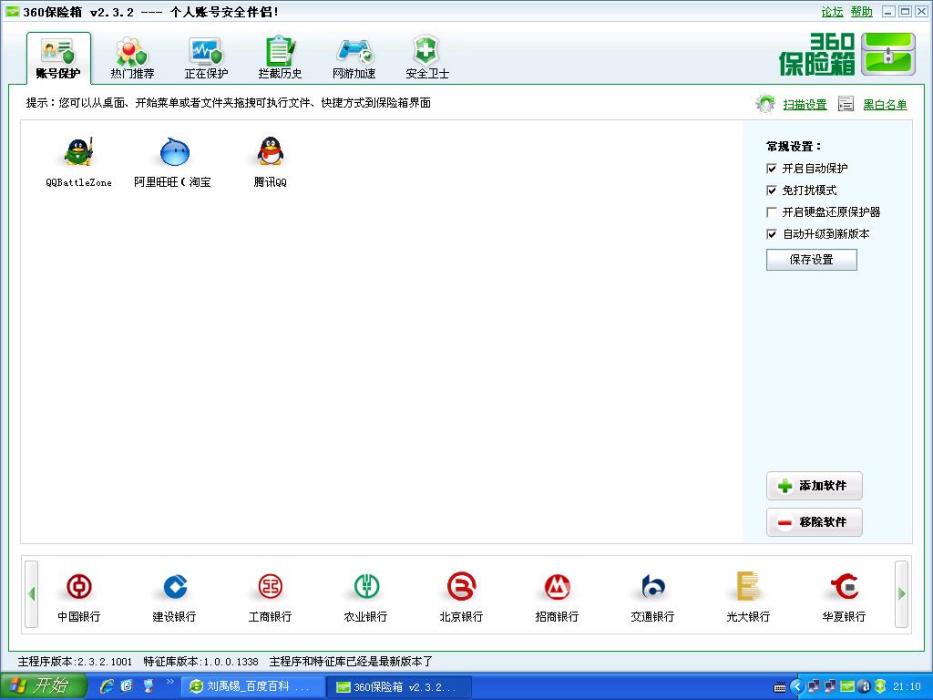Viewport: 933px width, 700px height.
Task: Select the 中国银行 icon
Action: [79, 587]
